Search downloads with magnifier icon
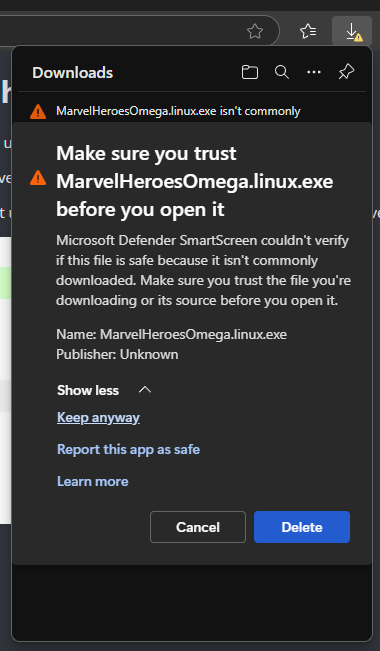 282,72
